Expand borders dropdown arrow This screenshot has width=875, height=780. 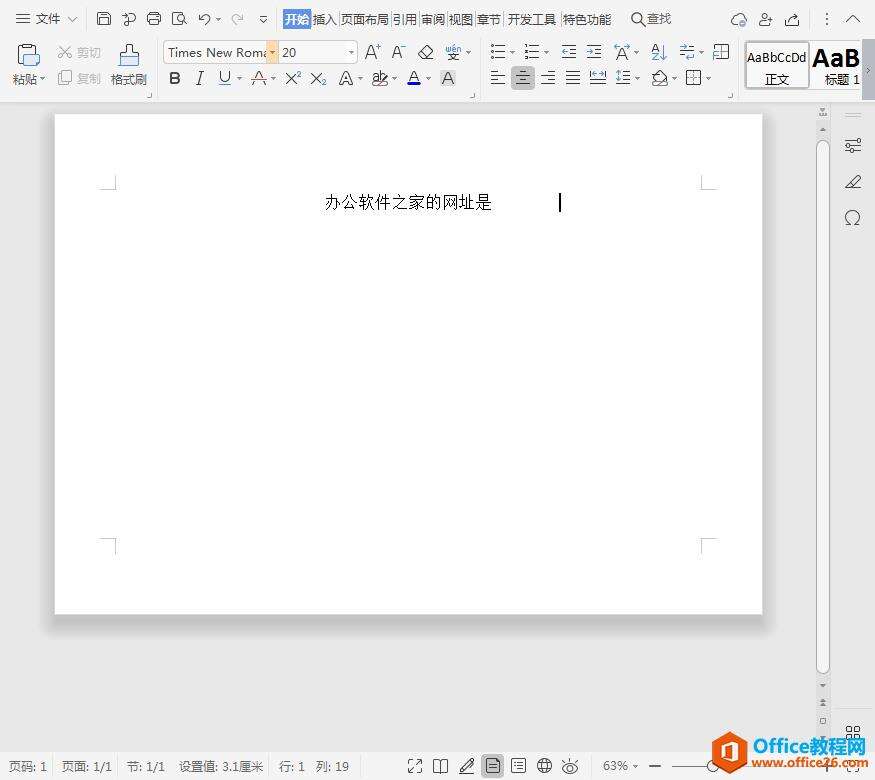coord(709,78)
